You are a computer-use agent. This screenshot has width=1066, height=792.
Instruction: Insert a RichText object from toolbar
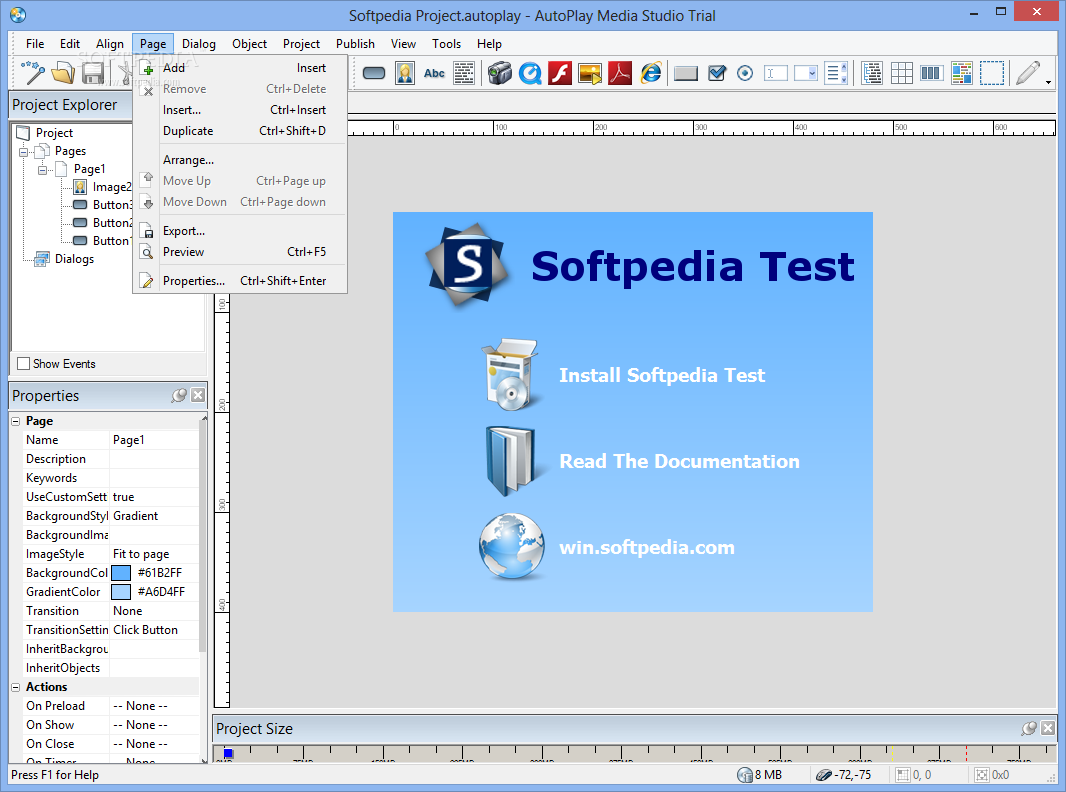click(961, 73)
